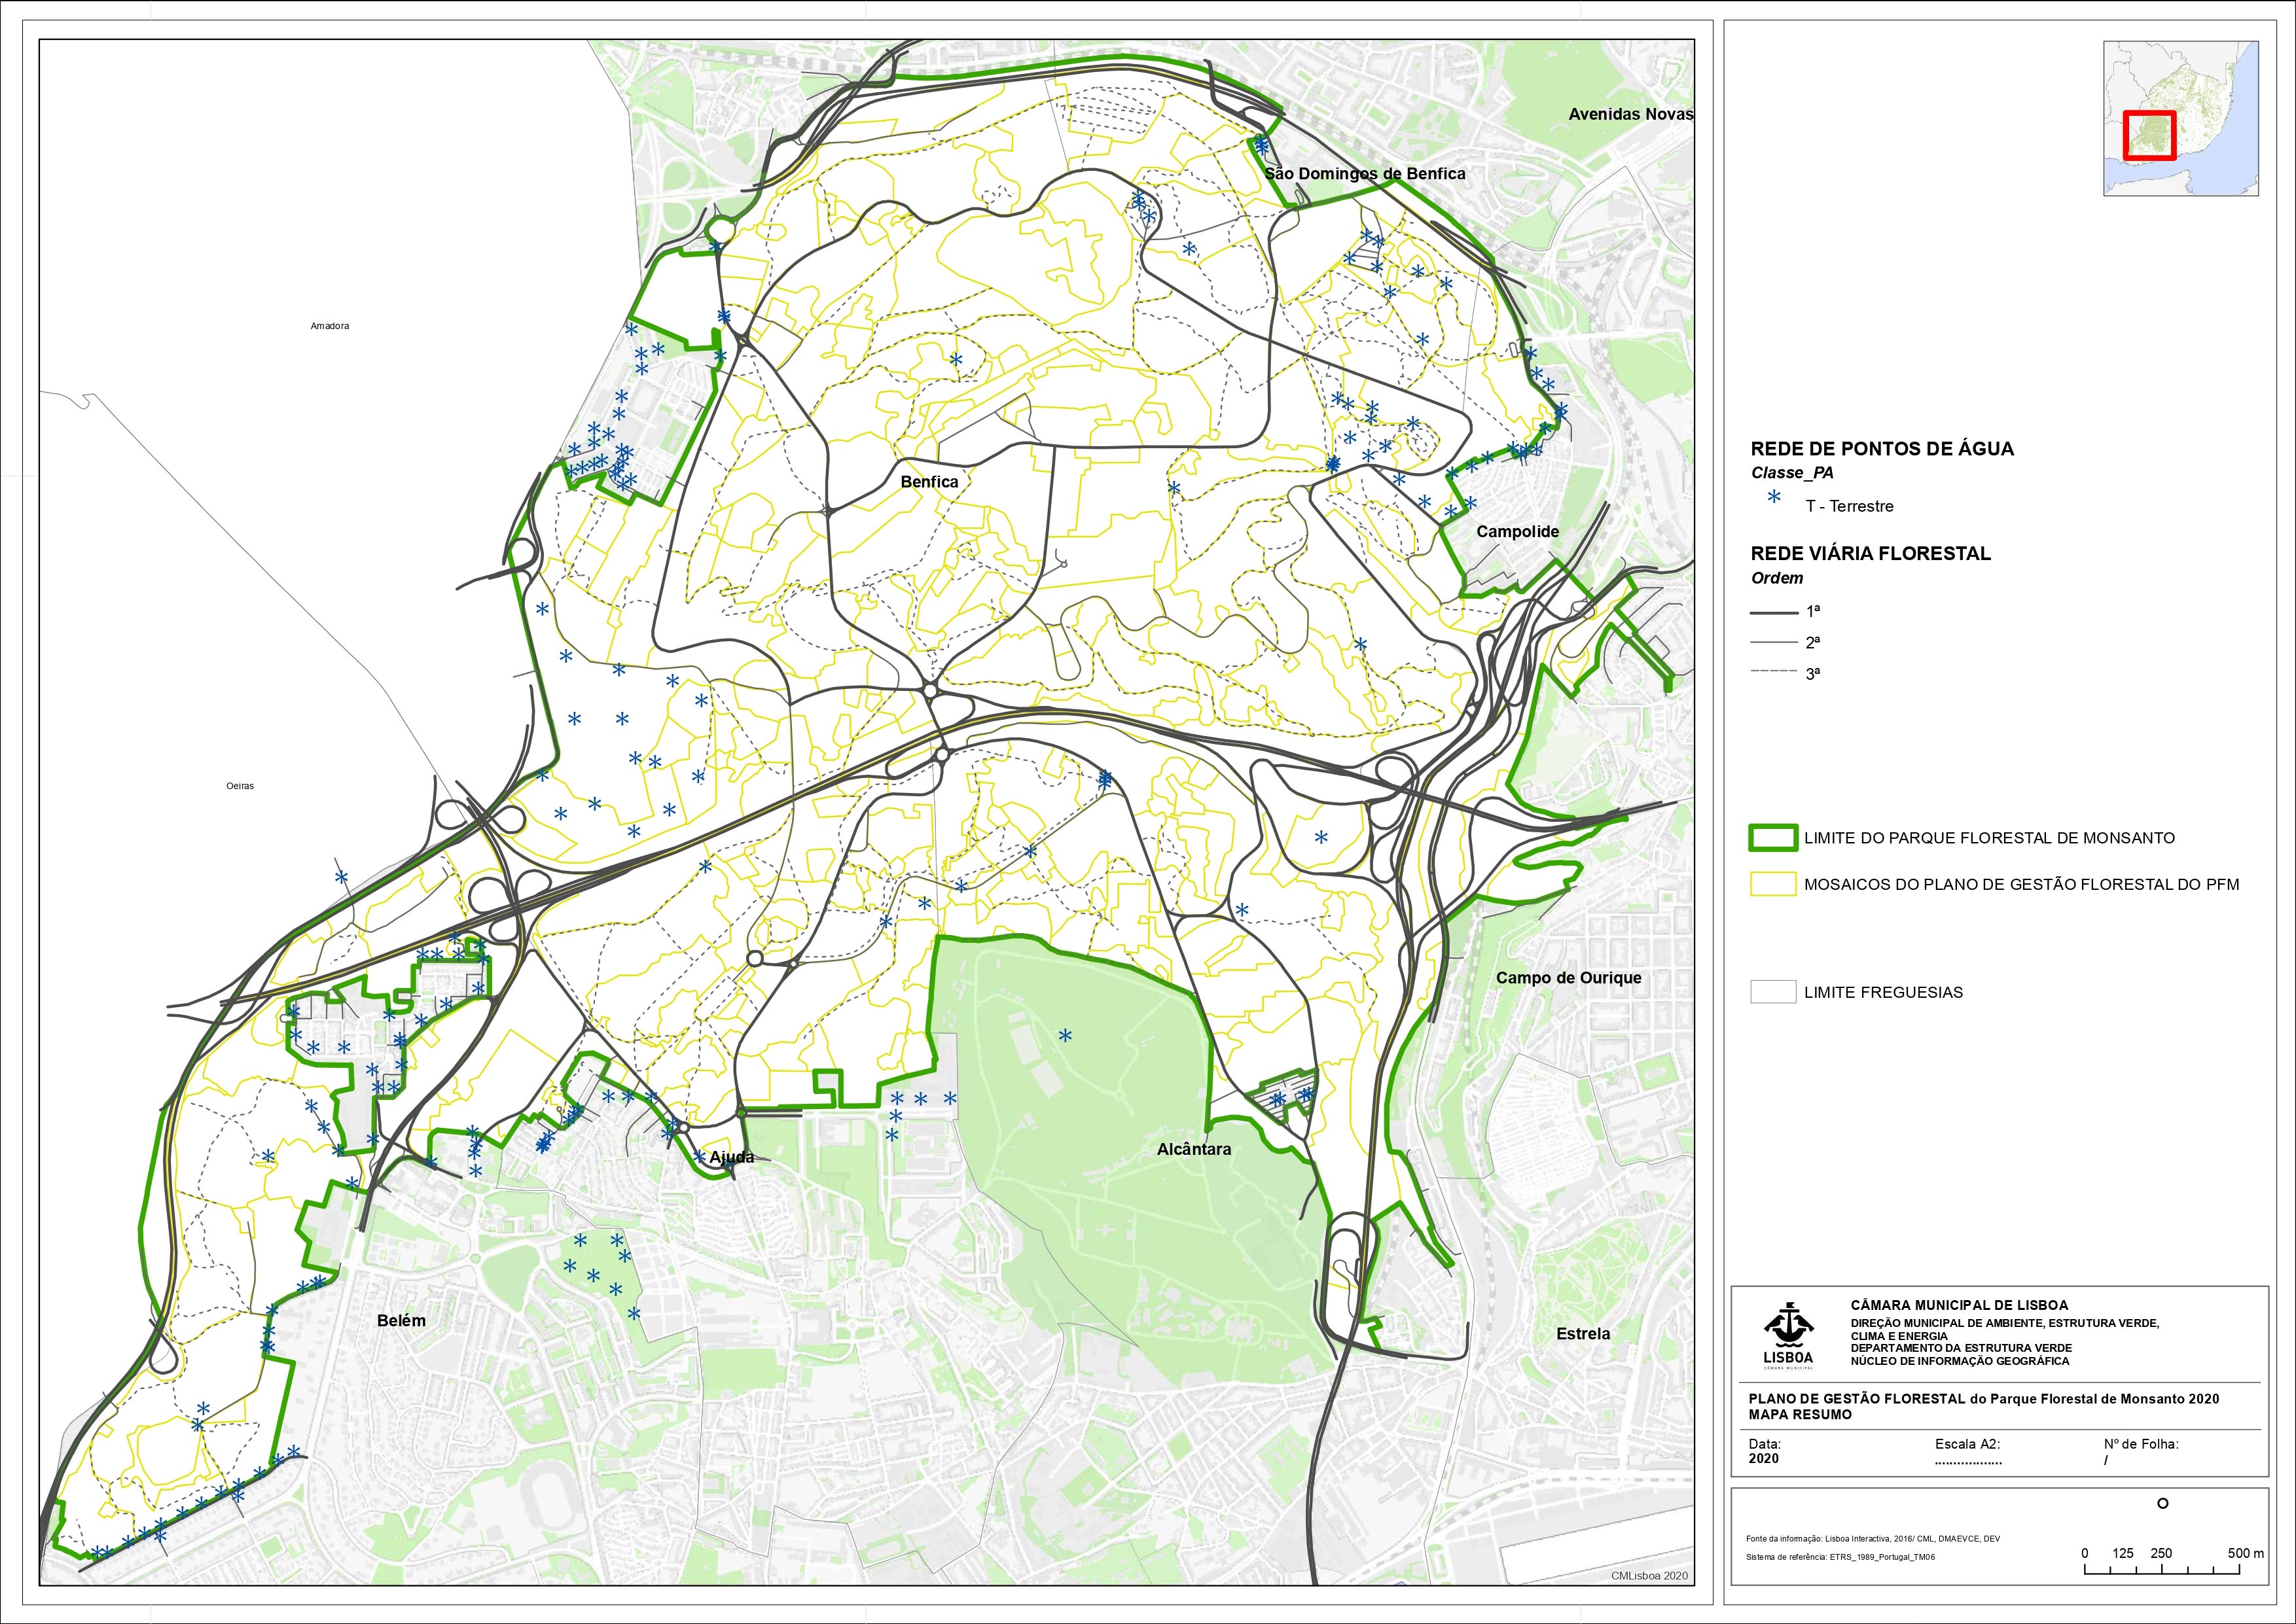Viewport: 2296px width, 1624px height.
Task: Select the Campolide parish label
Action: click(1517, 532)
